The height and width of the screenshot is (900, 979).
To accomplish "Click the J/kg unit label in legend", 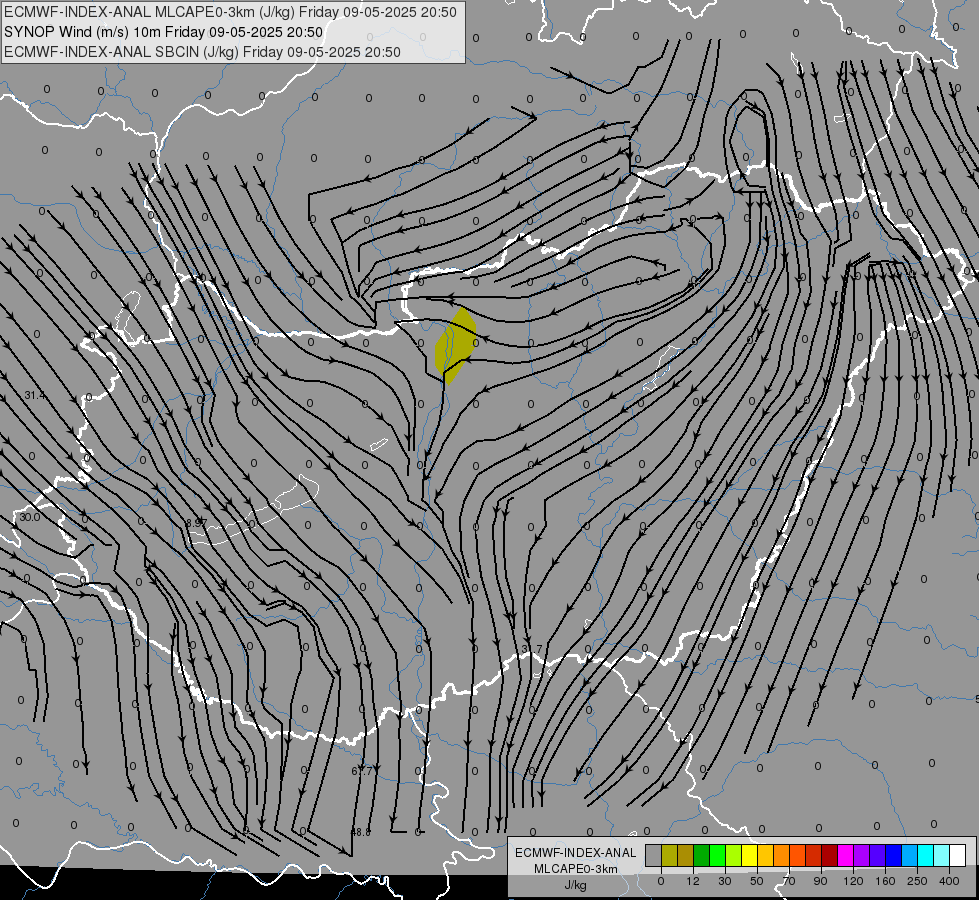I will click(576, 885).
